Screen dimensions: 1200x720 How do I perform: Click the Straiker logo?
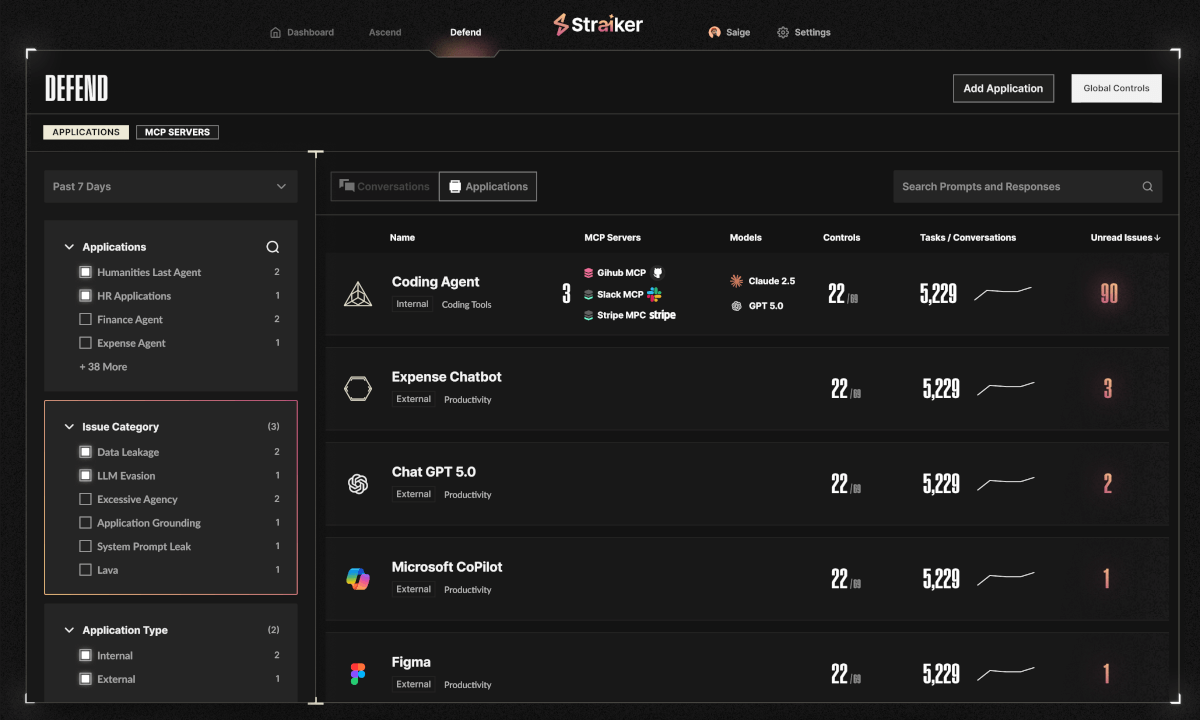coord(598,25)
